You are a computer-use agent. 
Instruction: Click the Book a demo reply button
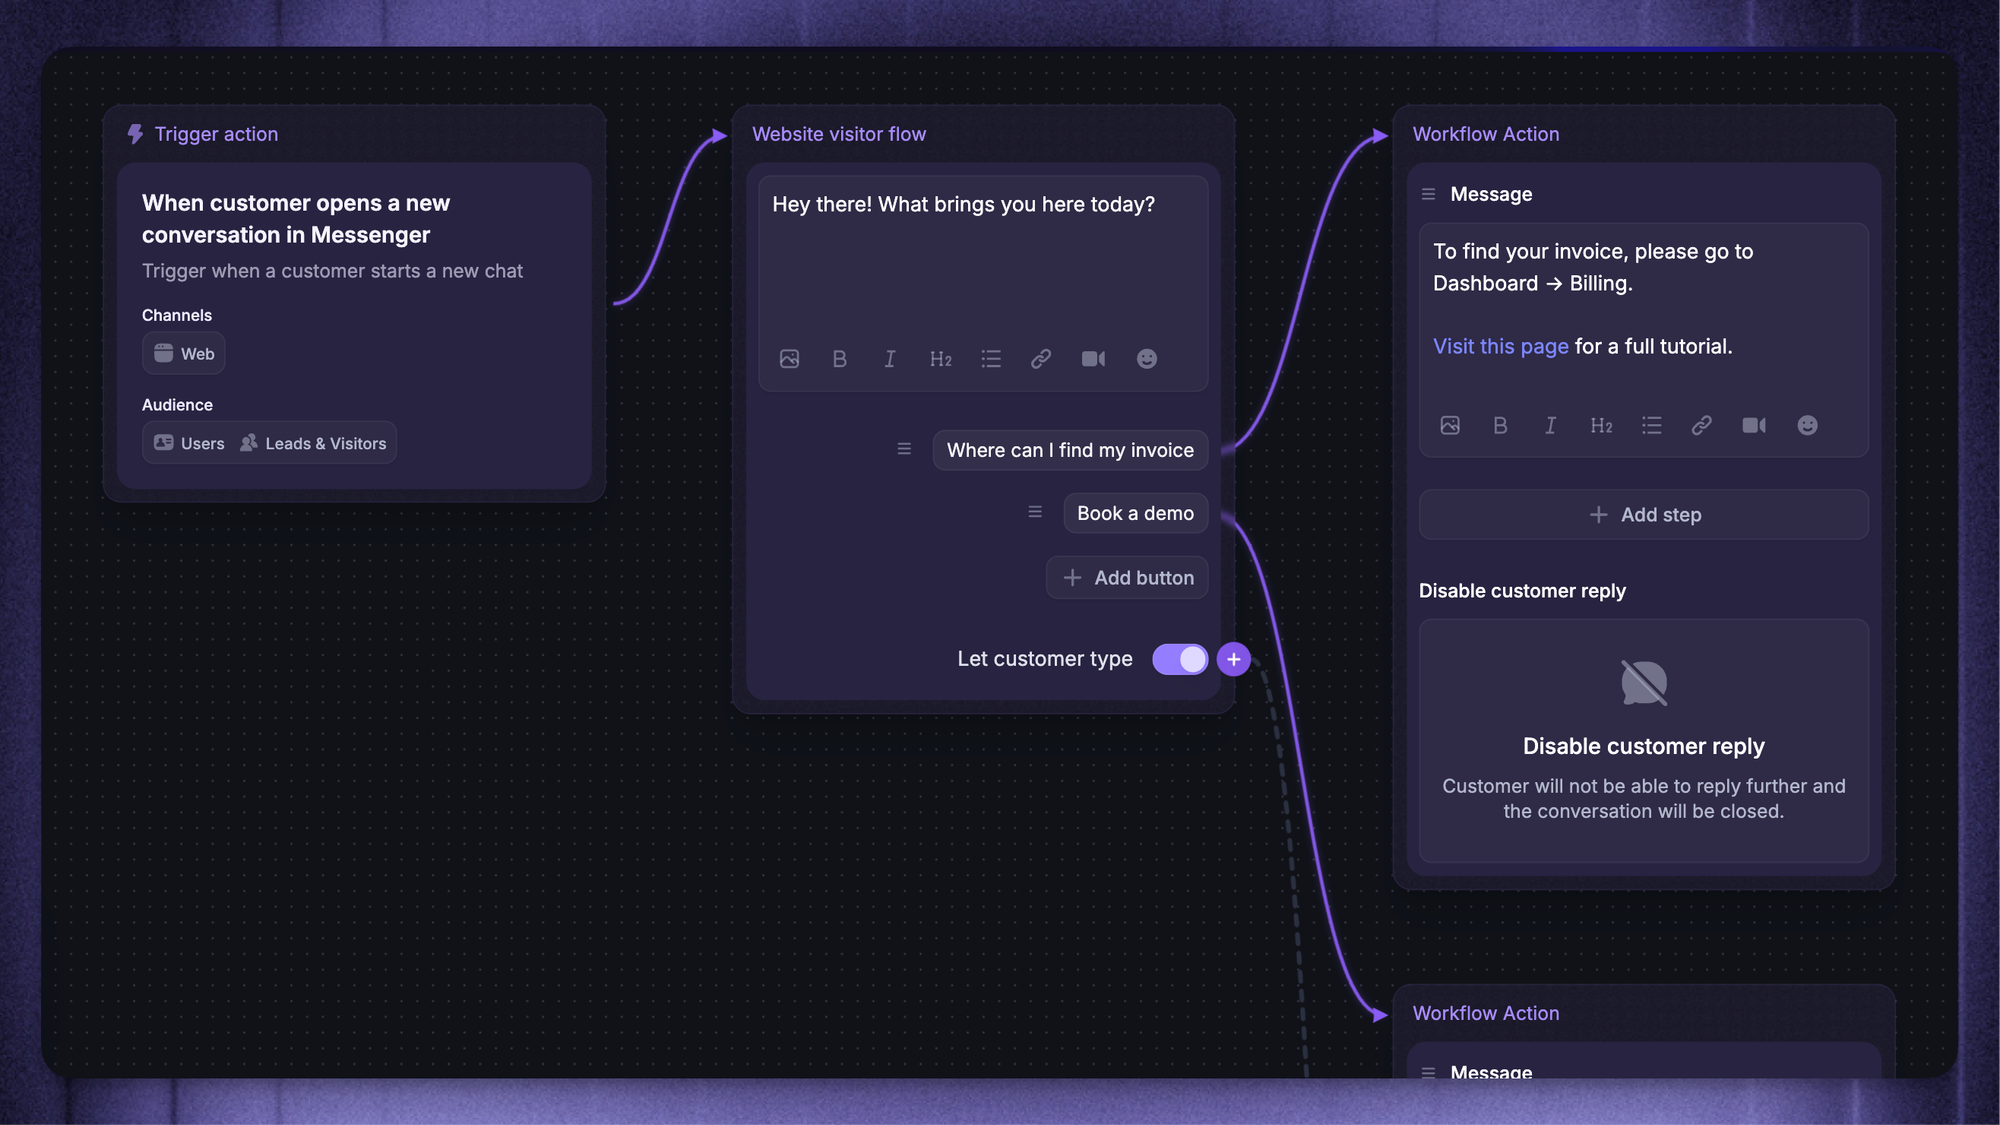[x=1135, y=513]
